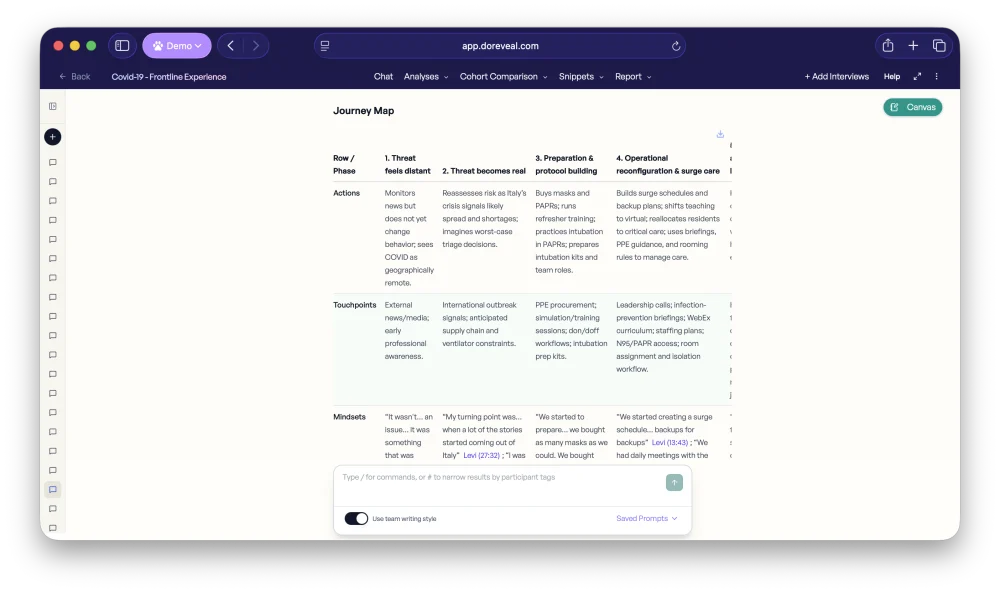Select '4. Operational reconfiguration & surge care' header
The image size is (1000, 593).
[668, 165]
